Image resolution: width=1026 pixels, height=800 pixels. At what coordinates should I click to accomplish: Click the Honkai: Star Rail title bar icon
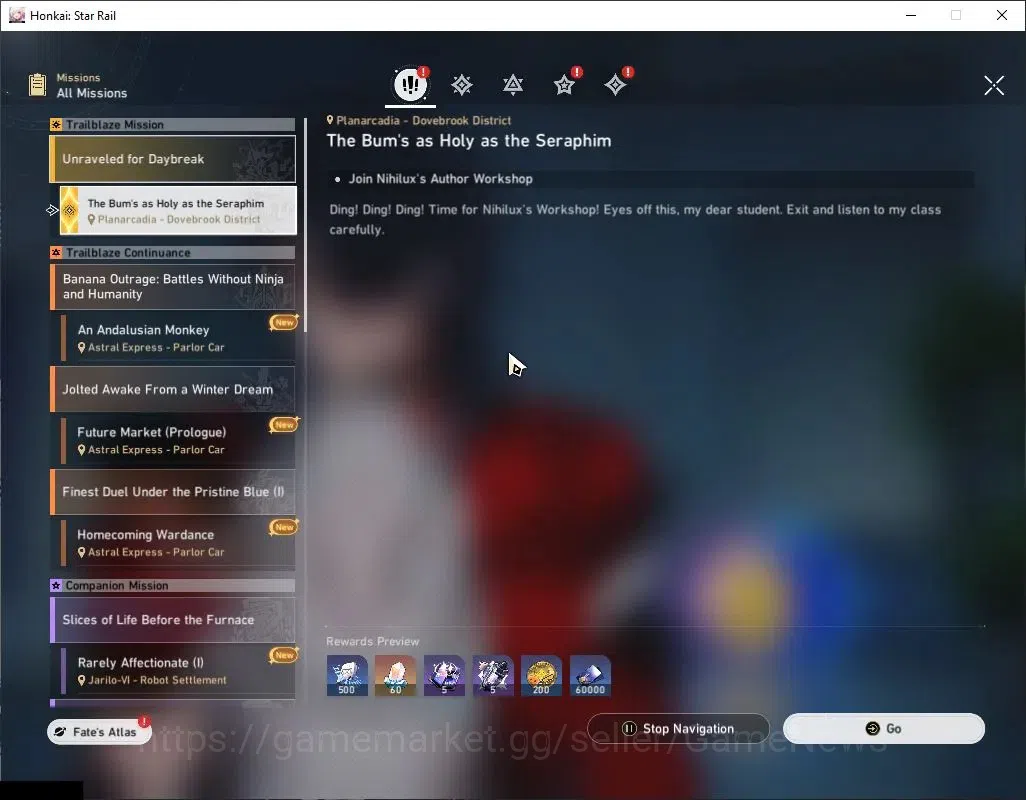(17, 15)
